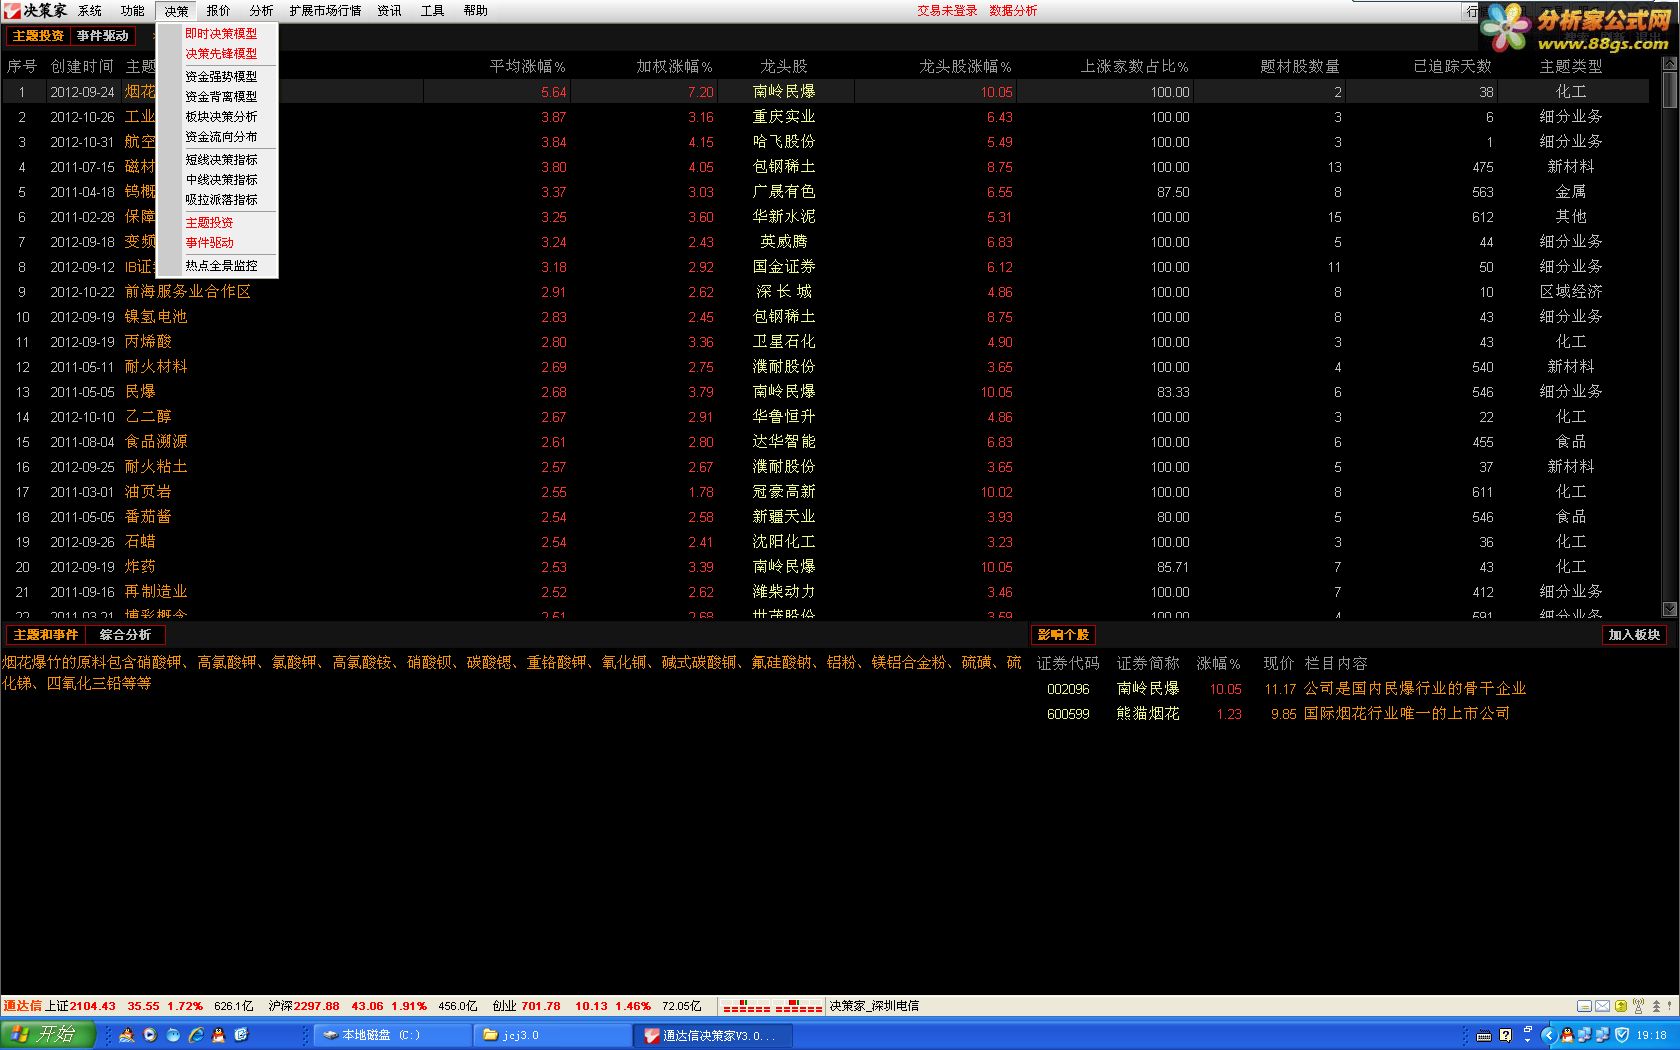Open the last quick launch icon

click(x=241, y=1035)
